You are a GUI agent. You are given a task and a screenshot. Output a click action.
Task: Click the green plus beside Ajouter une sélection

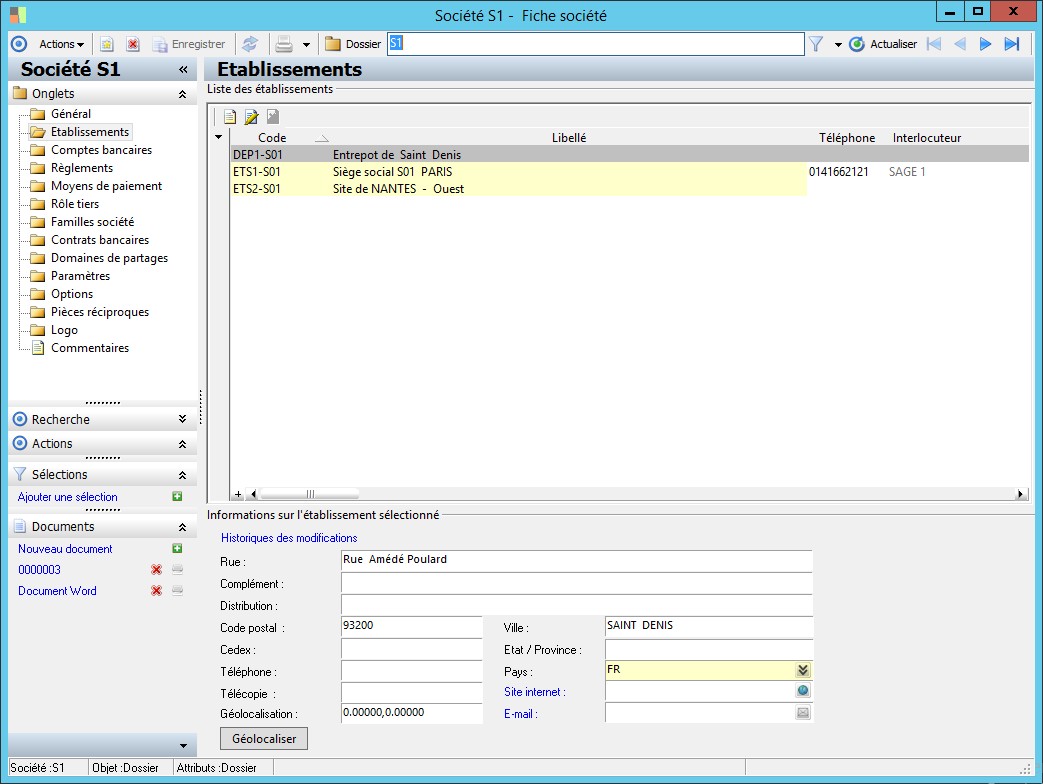click(177, 497)
